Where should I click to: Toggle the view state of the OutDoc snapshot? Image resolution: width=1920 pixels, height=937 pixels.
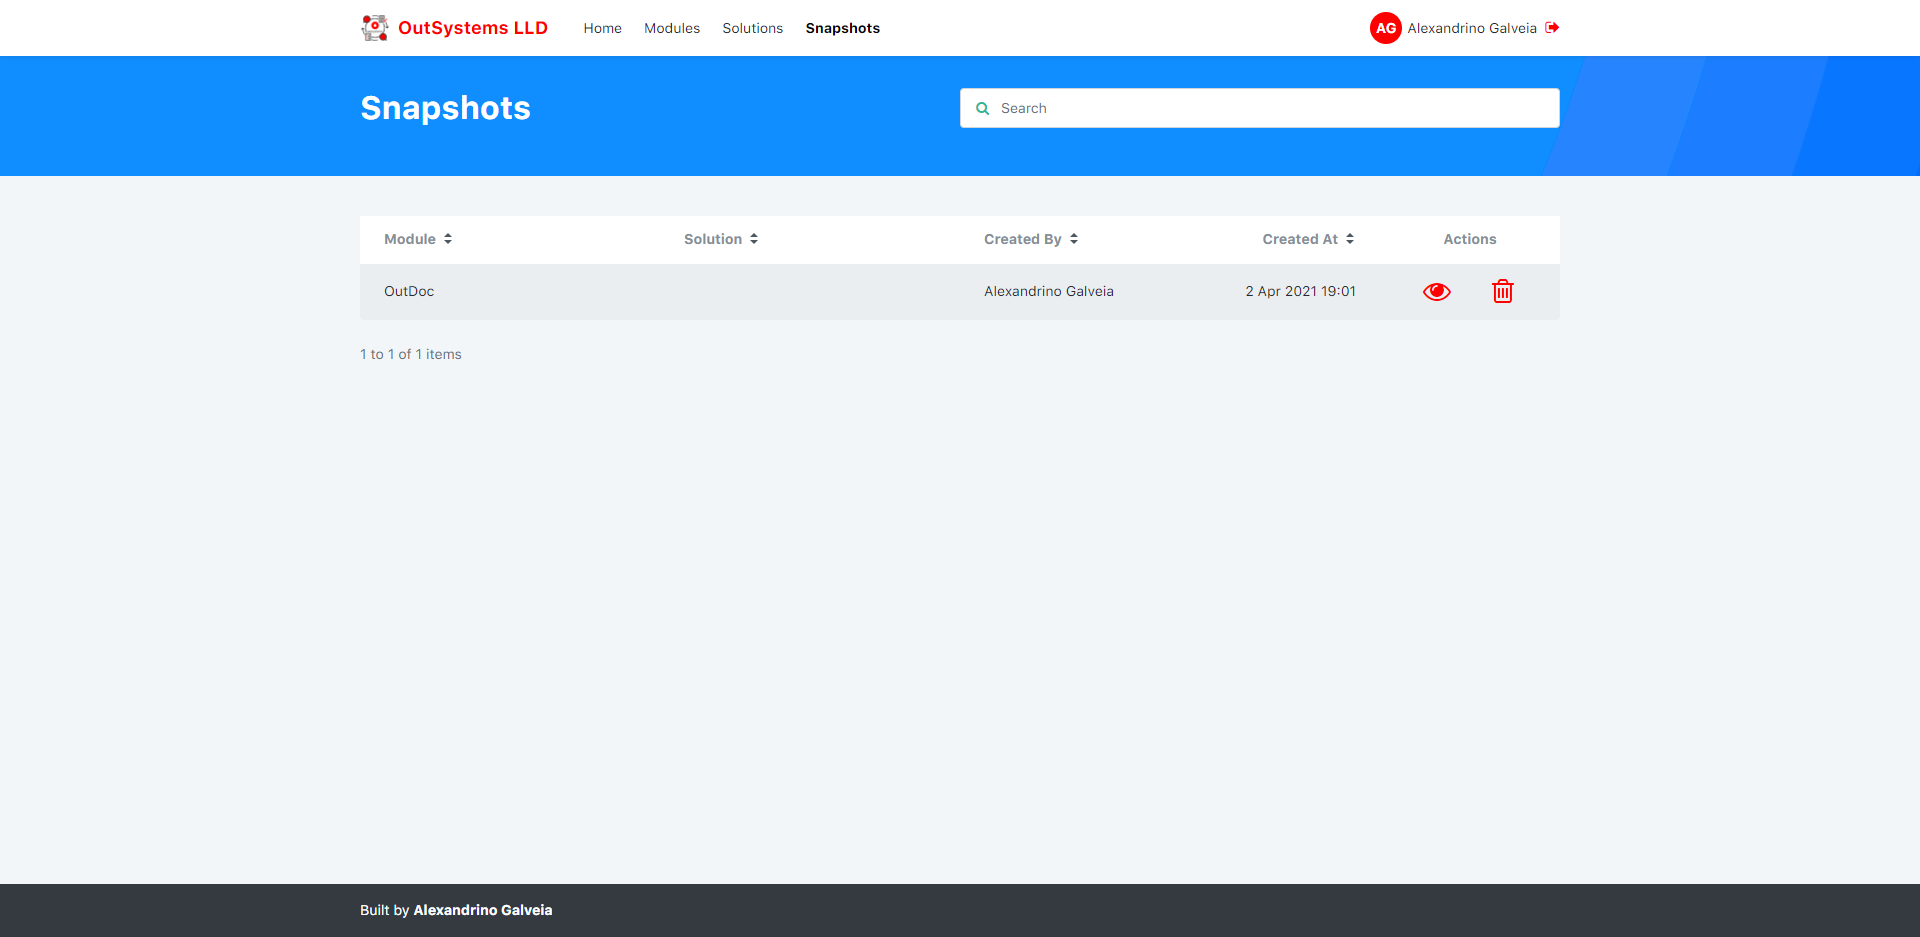click(1436, 291)
